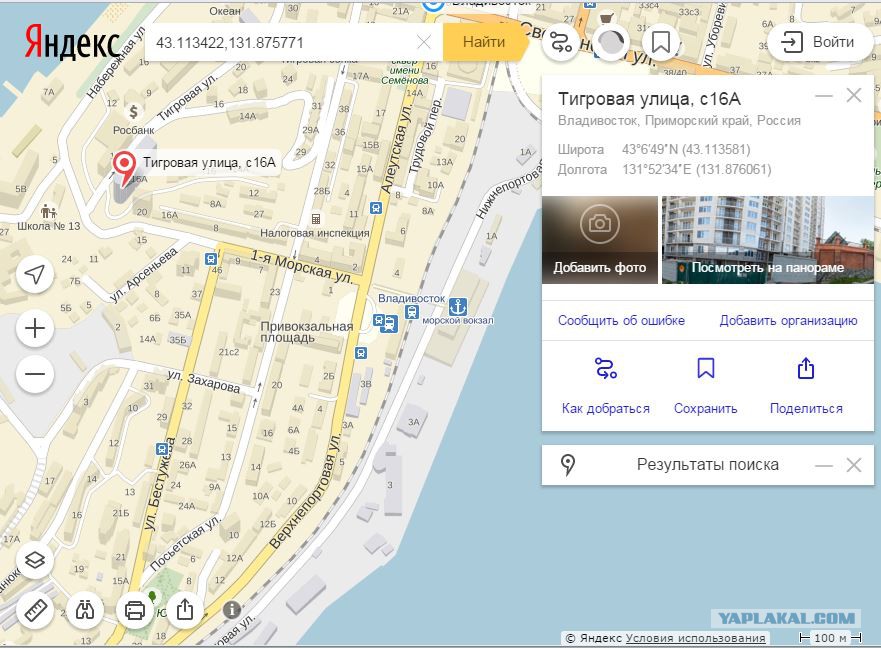The image size is (881, 648).
Task: Click the Владивосток railway station icon
Action: click(412, 312)
